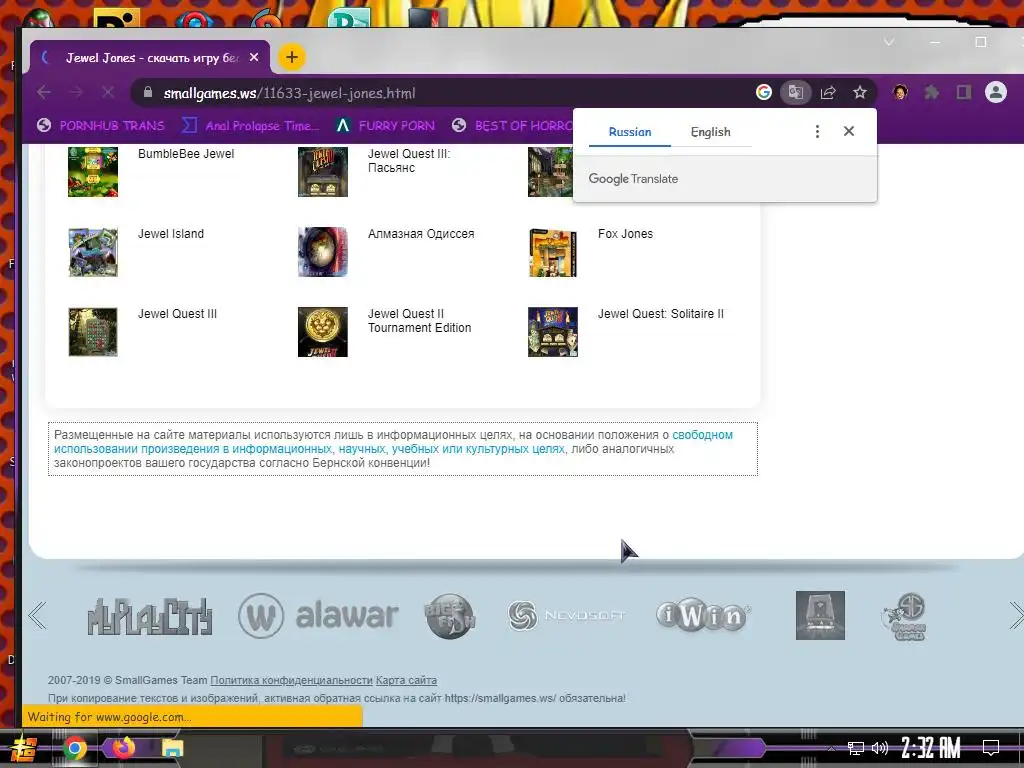Open the FURRY bookmark in the bar

[x=385, y=125]
